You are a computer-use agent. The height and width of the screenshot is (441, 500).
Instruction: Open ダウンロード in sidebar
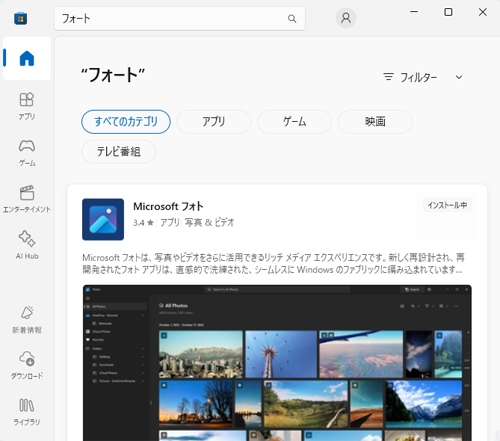[27, 365]
